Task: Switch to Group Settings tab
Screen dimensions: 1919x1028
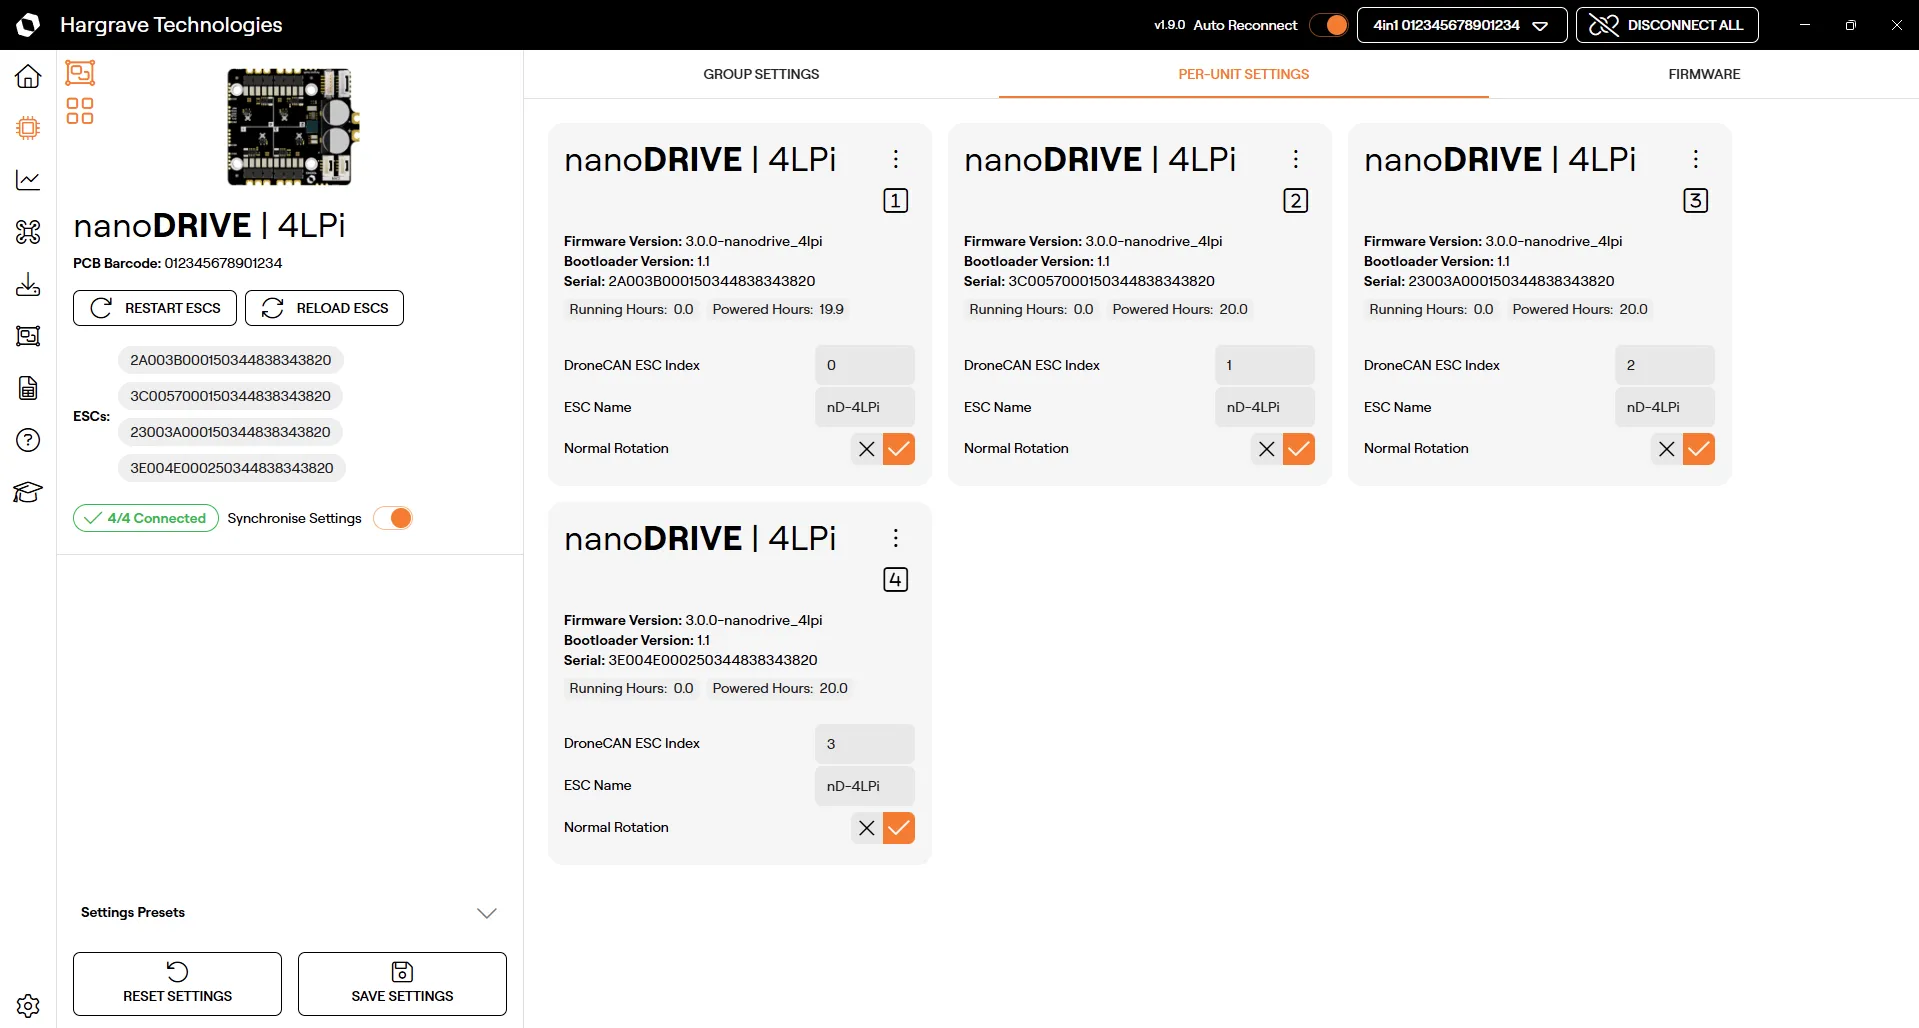Action: pyautogui.click(x=761, y=74)
